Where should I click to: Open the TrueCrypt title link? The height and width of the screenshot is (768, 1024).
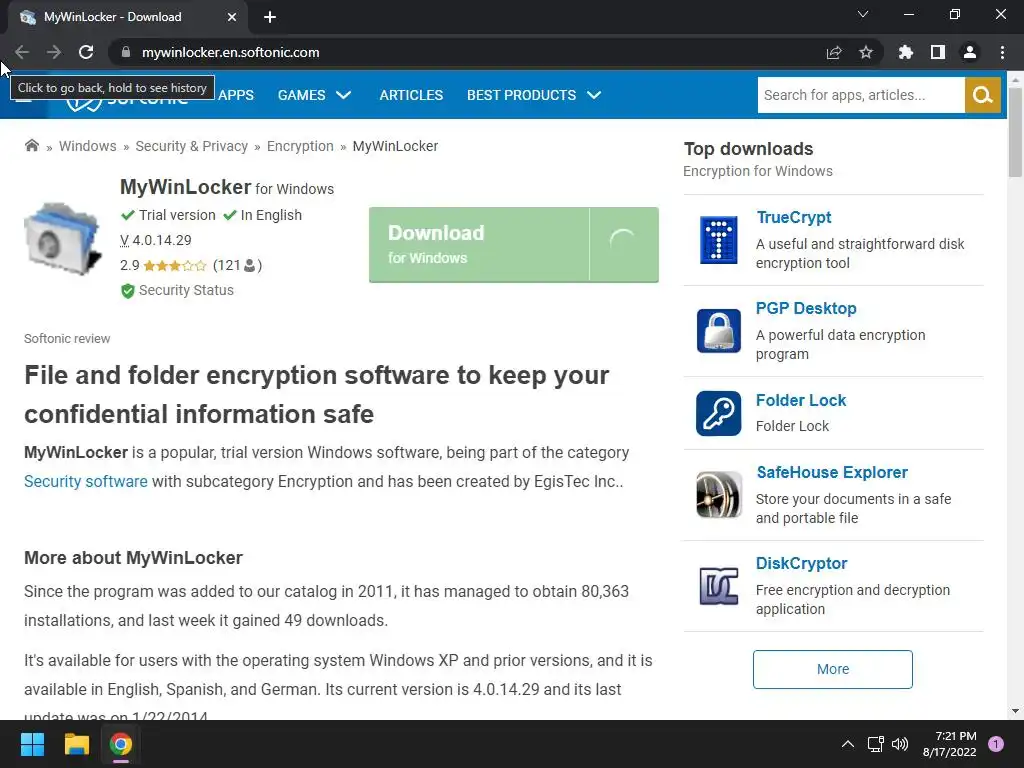coord(793,217)
